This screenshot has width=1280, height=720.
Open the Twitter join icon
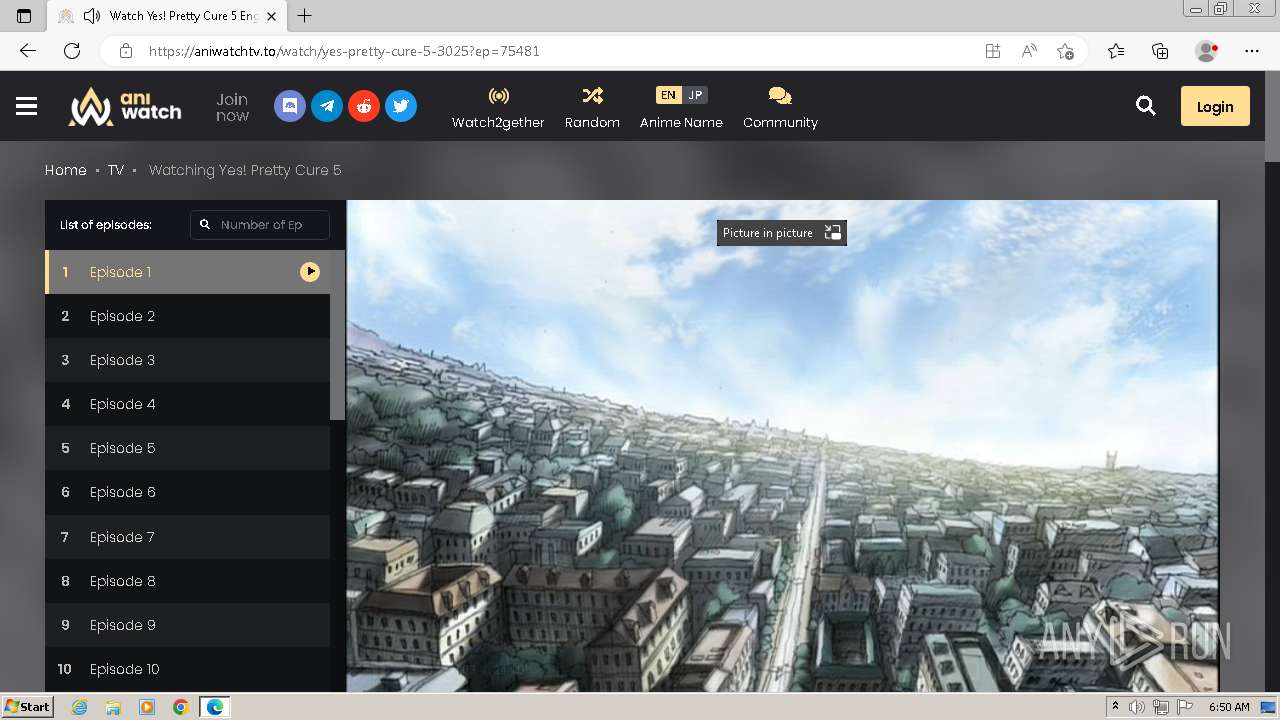point(401,106)
